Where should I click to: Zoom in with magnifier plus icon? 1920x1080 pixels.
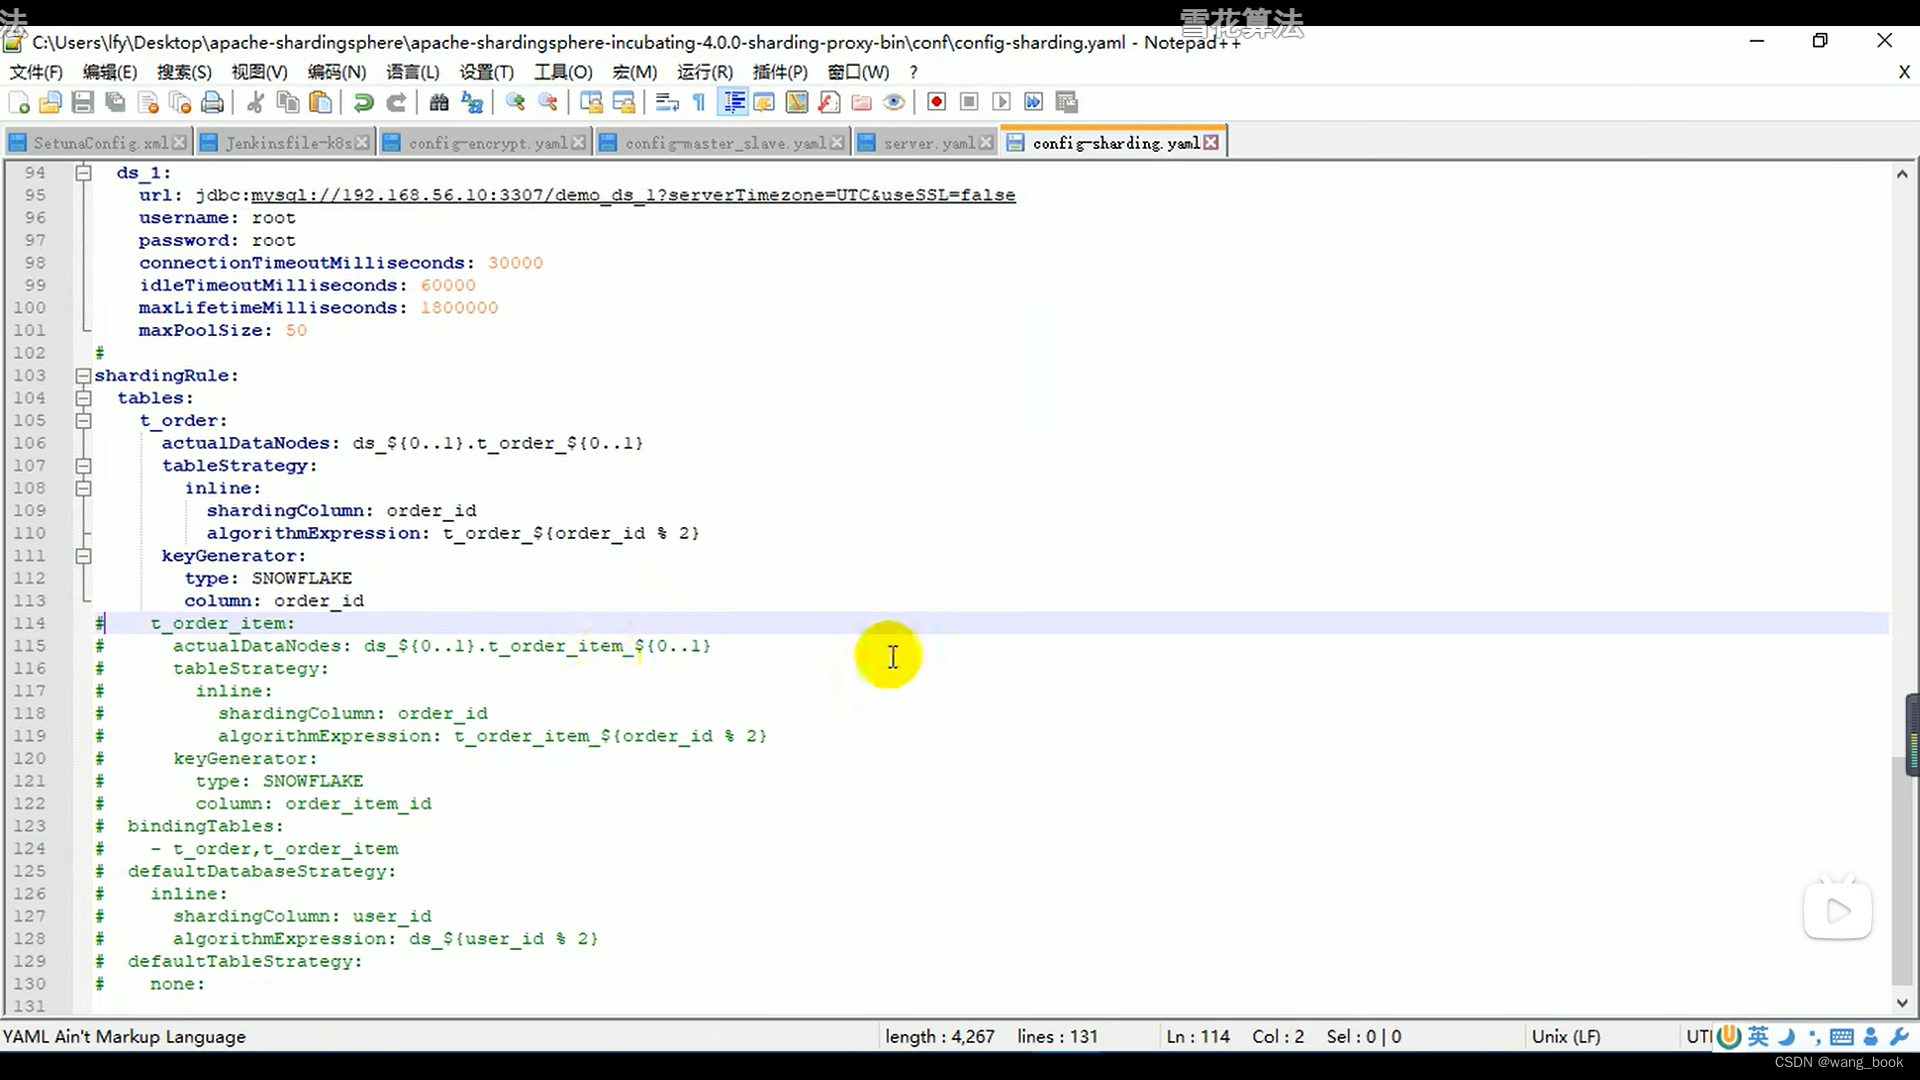tap(515, 102)
